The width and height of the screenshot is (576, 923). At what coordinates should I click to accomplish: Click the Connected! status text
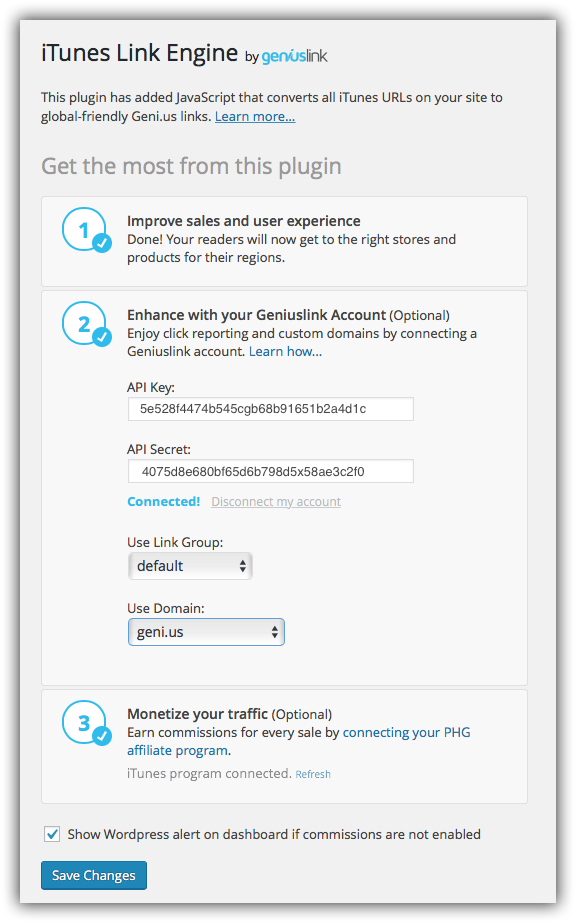164,502
